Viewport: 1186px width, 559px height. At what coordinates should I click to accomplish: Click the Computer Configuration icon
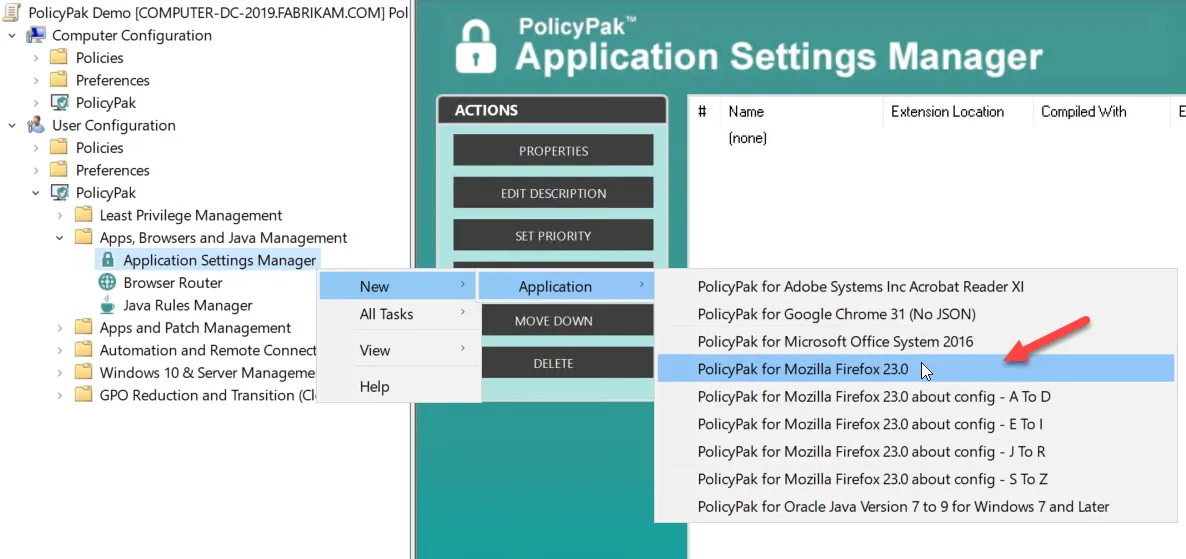(x=36, y=36)
